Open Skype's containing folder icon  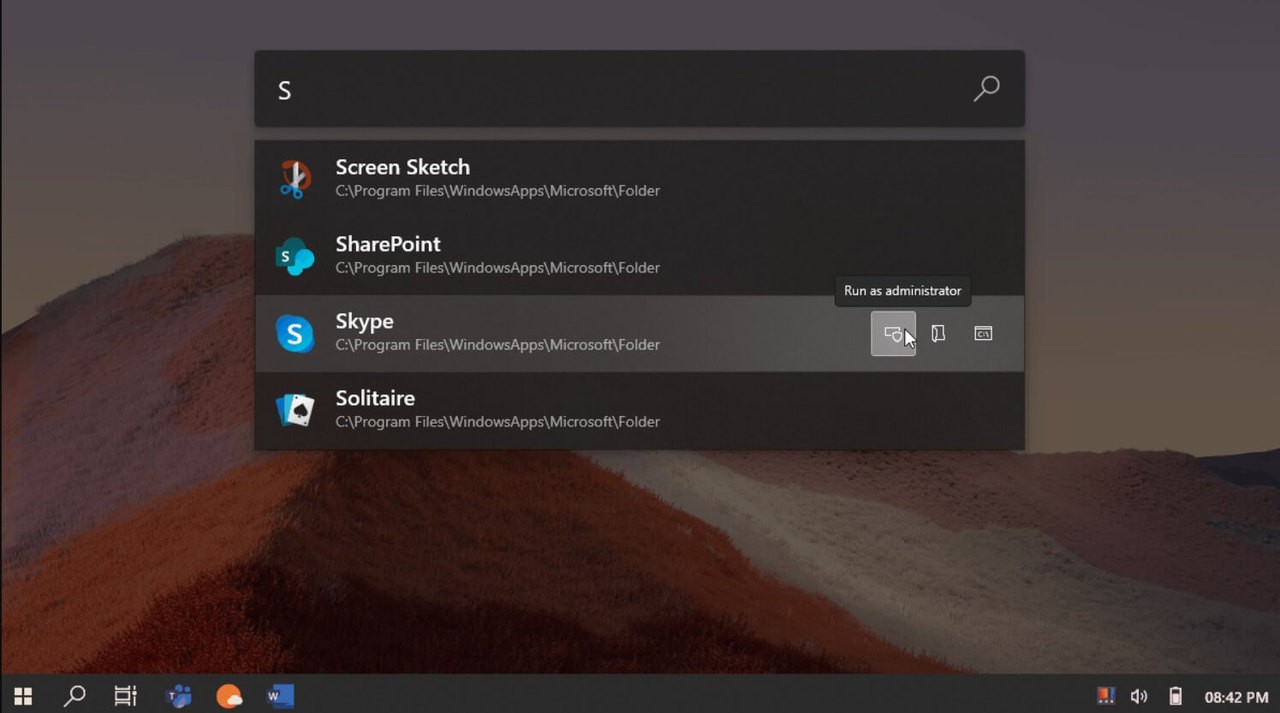tap(938, 334)
